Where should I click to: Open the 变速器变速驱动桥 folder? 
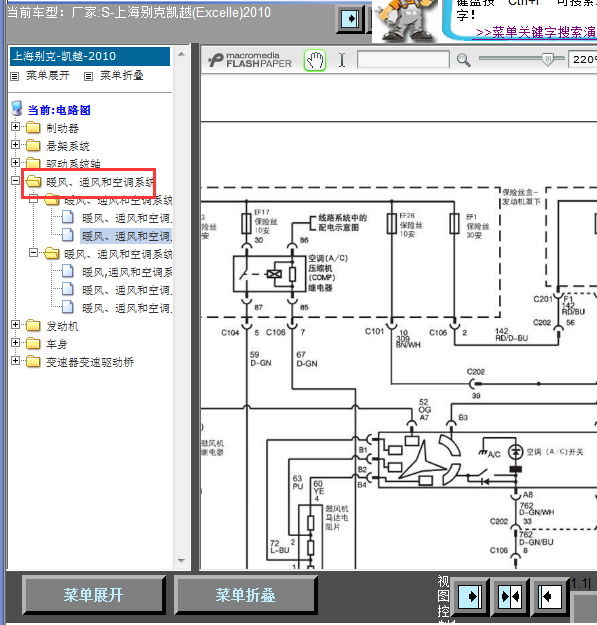pyautogui.click(x=90, y=362)
